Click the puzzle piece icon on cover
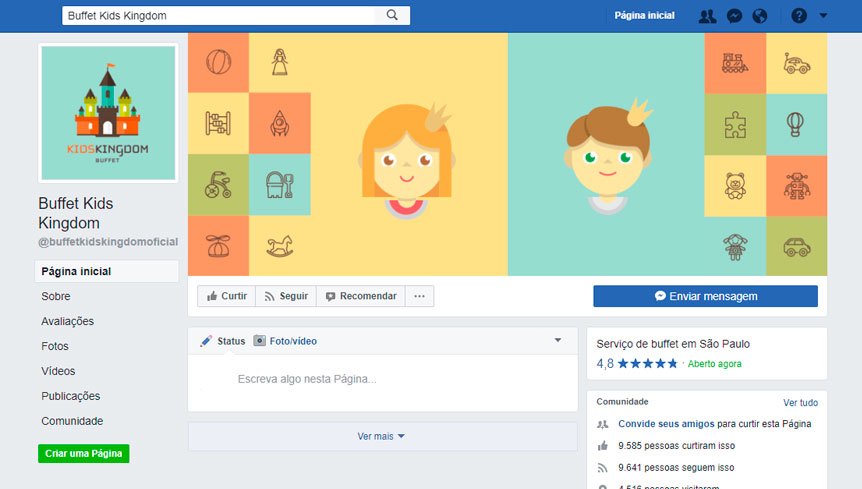Image resolution: width=862 pixels, height=489 pixels. [735, 125]
